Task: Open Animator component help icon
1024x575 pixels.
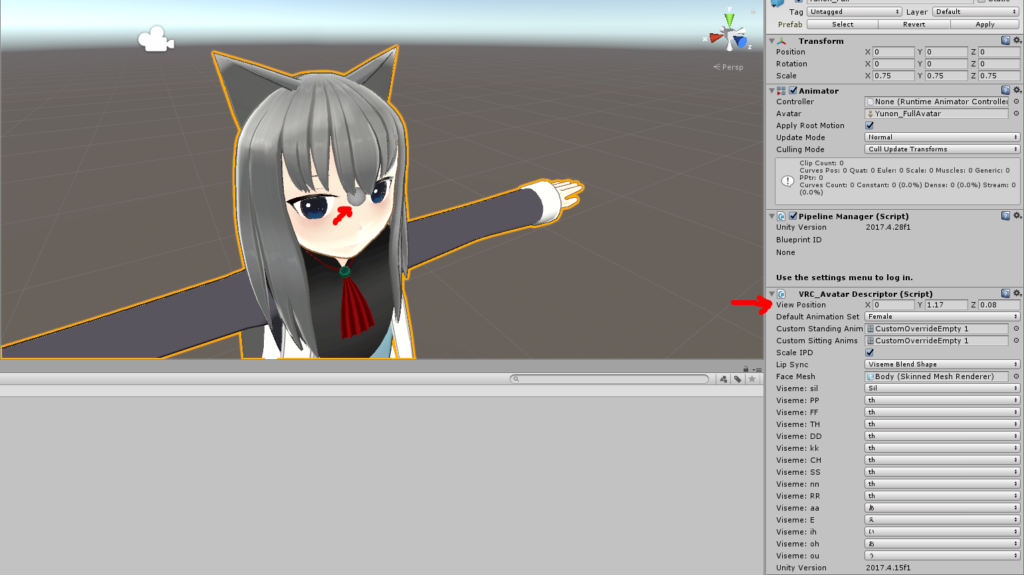Action: click(x=1005, y=90)
